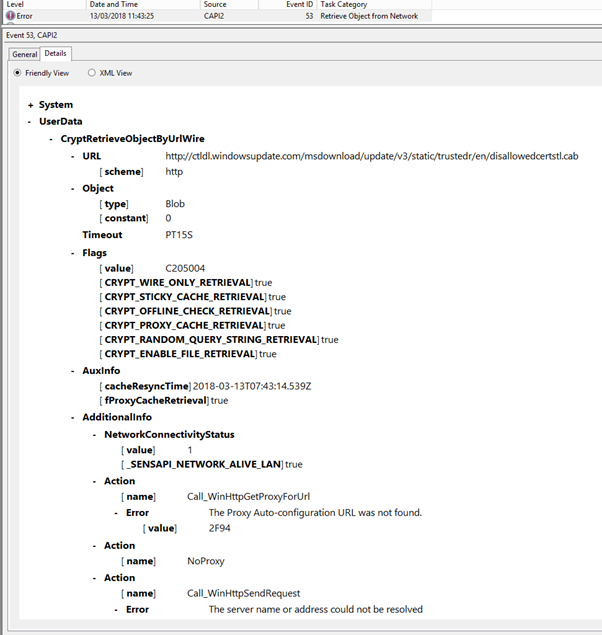602x635 pixels.
Task: Switch to the General tab
Action: [24, 53]
